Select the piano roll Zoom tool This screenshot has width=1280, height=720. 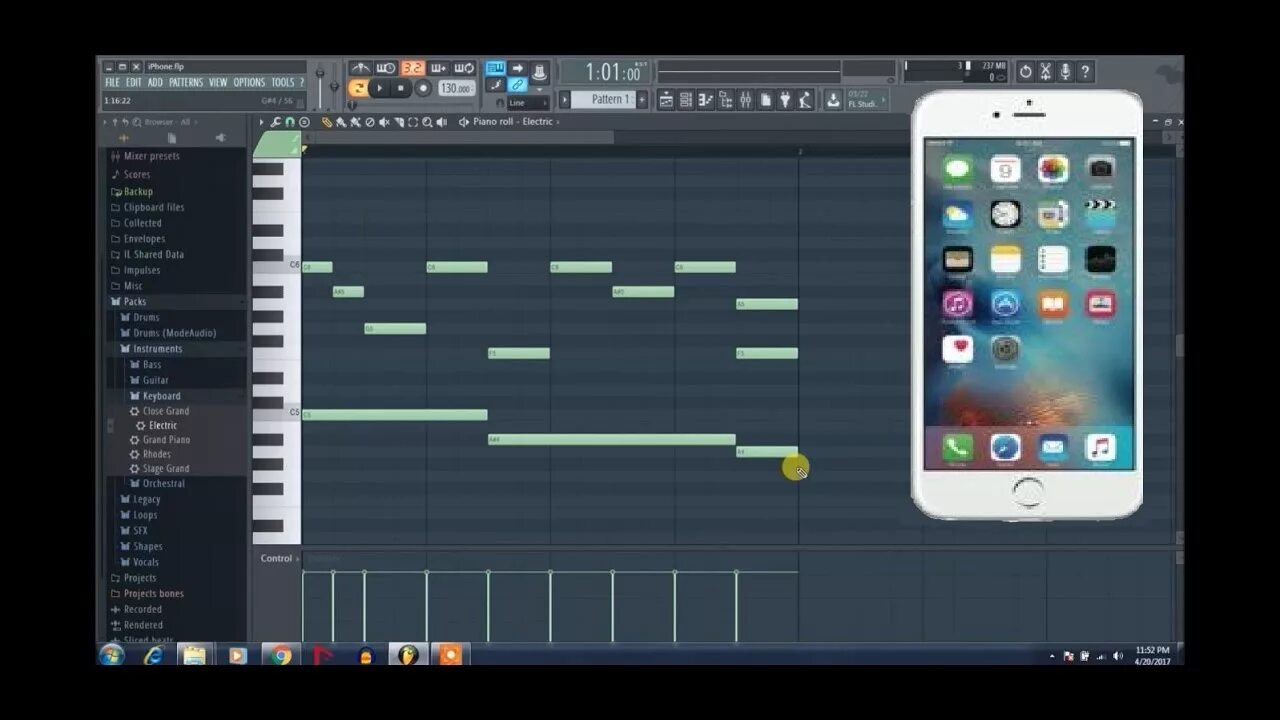point(427,122)
